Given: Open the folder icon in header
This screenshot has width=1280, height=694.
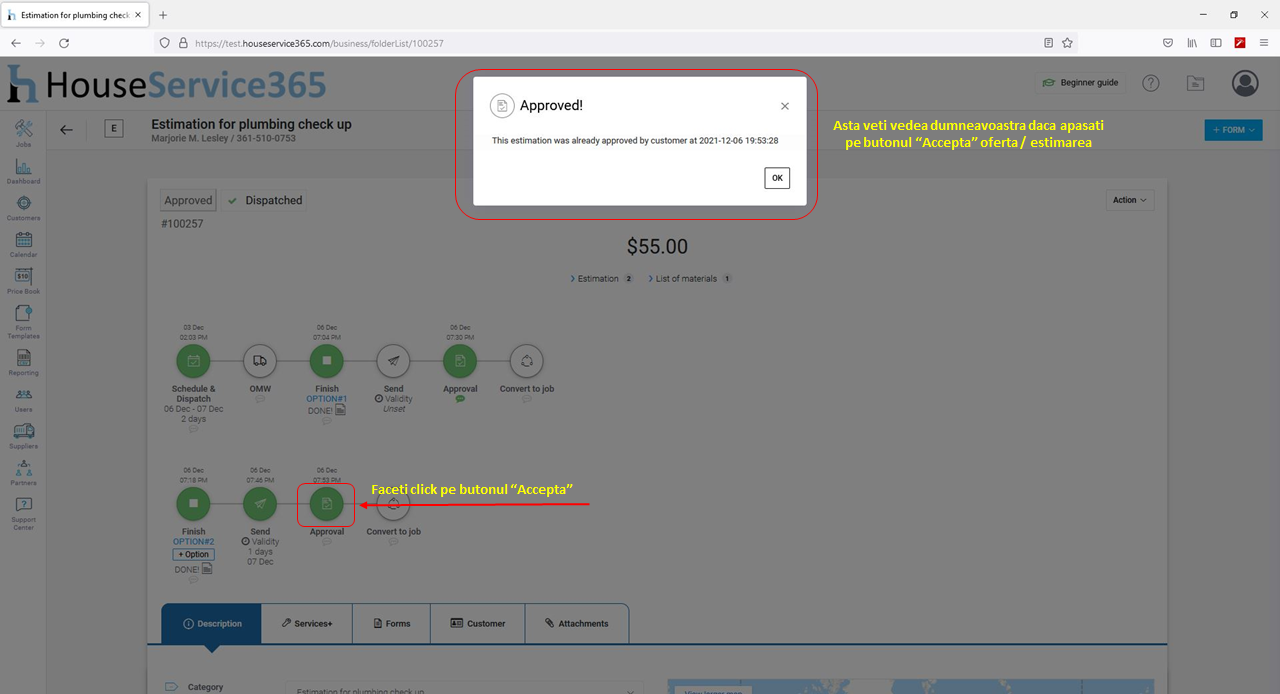Looking at the screenshot, I should point(1195,83).
